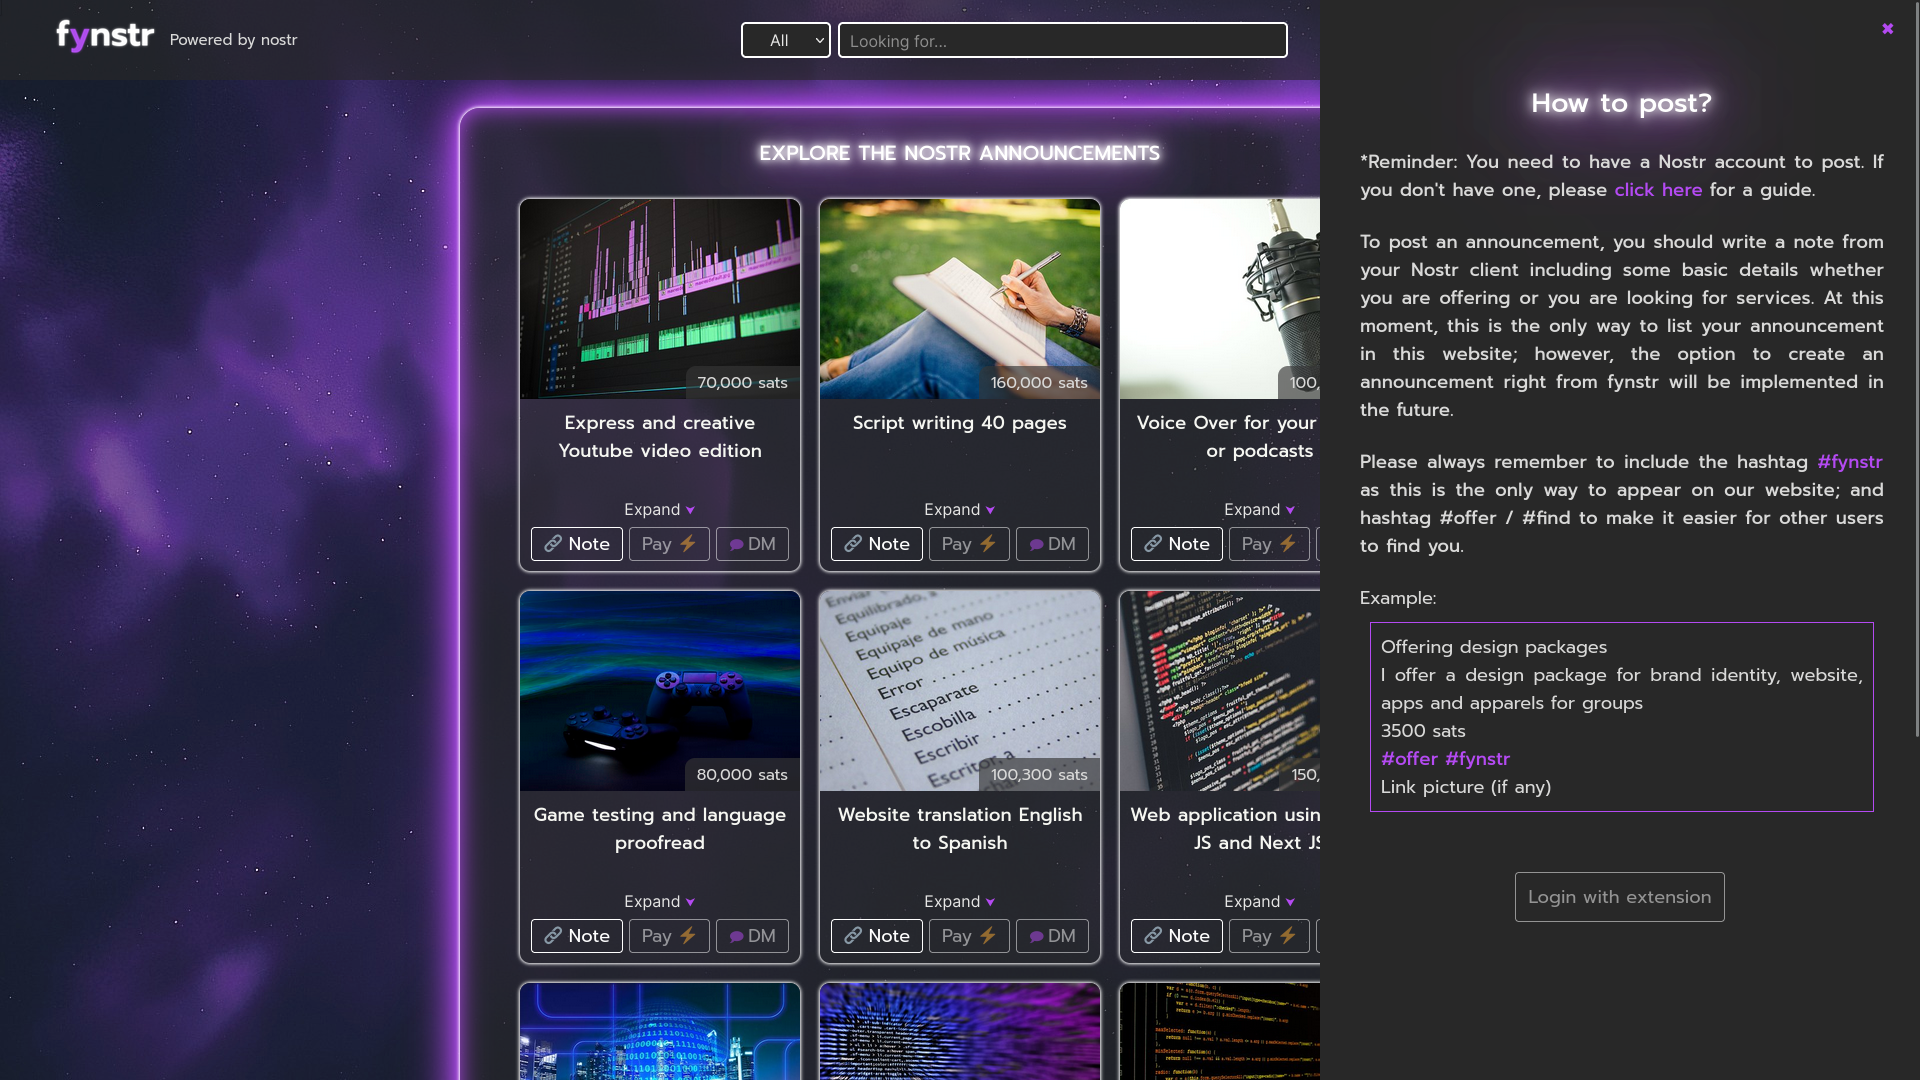
Task: Open Note for Voice Over card
Action: 1176,544
